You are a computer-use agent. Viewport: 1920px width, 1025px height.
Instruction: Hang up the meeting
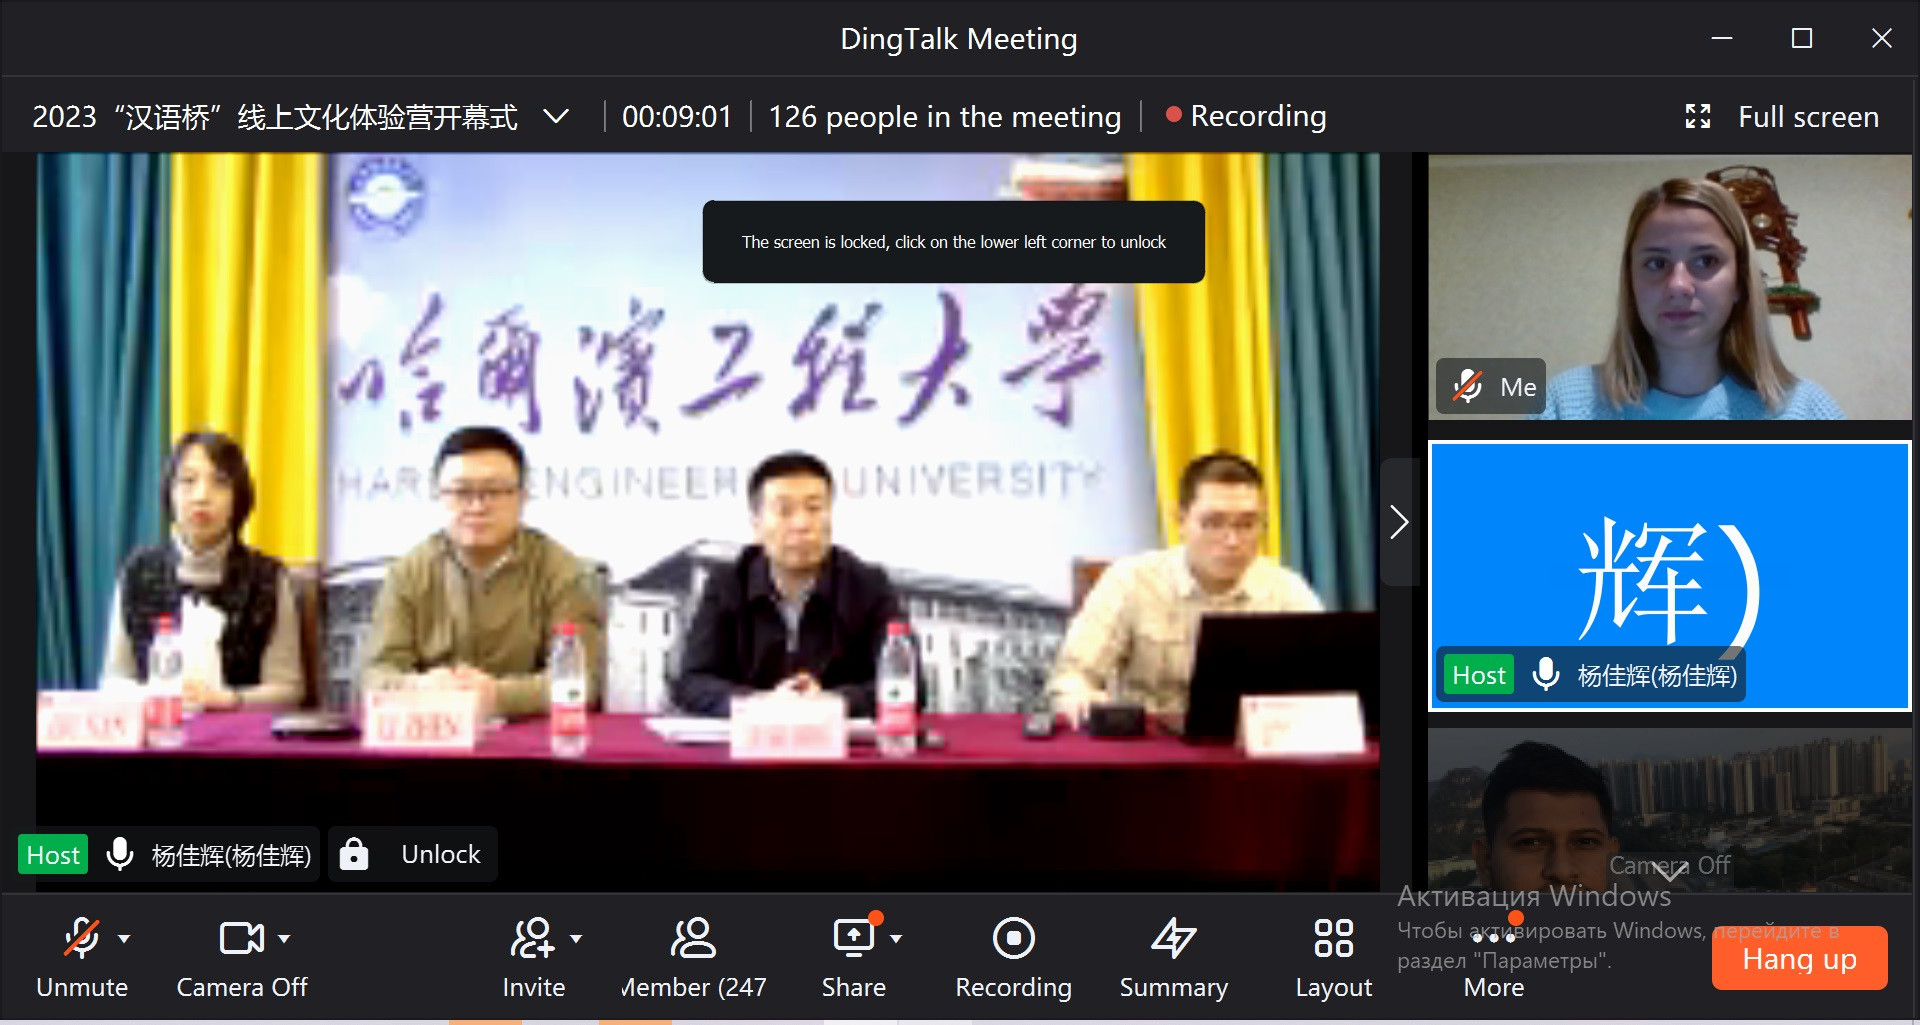(1798, 958)
